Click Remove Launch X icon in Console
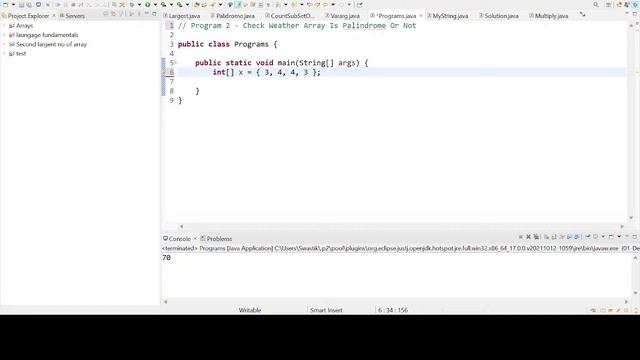640x360 pixels. pyautogui.click(x=528, y=237)
